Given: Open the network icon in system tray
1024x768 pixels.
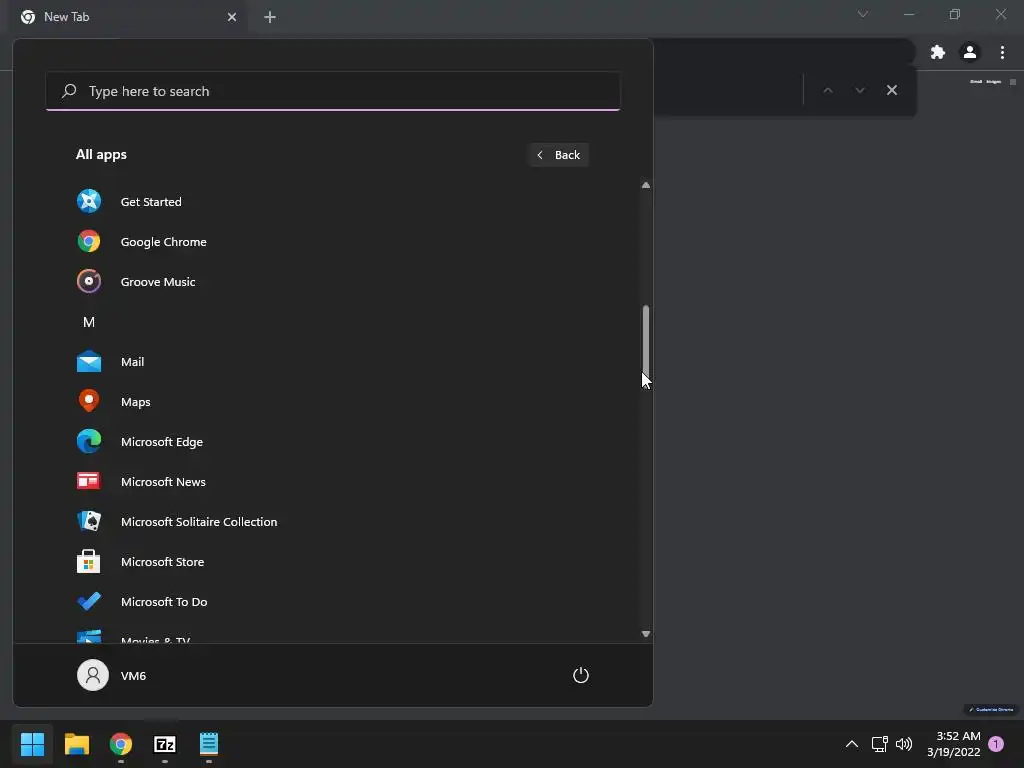Looking at the screenshot, I should (x=880, y=744).
